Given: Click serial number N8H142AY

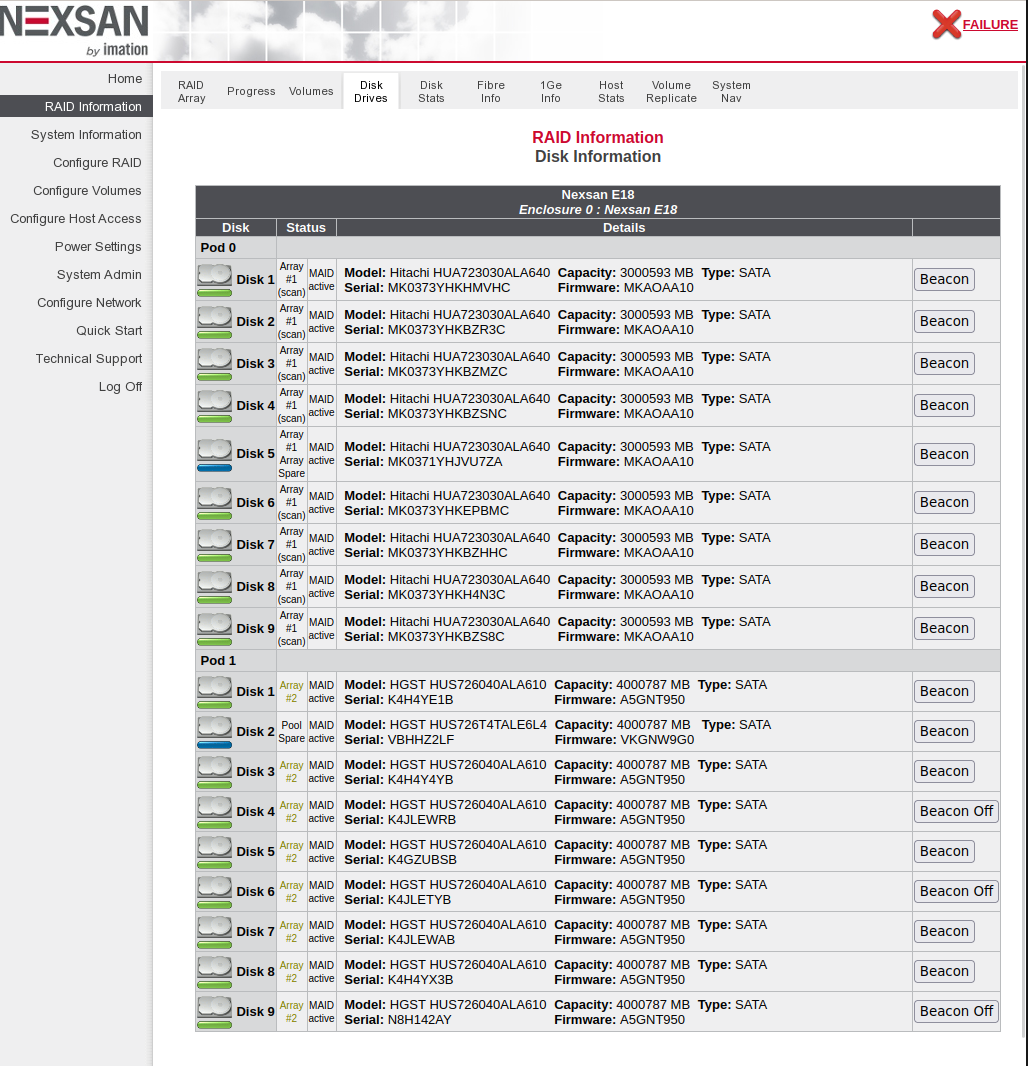Looking at the screenshot, I should tap(419, 1020).
